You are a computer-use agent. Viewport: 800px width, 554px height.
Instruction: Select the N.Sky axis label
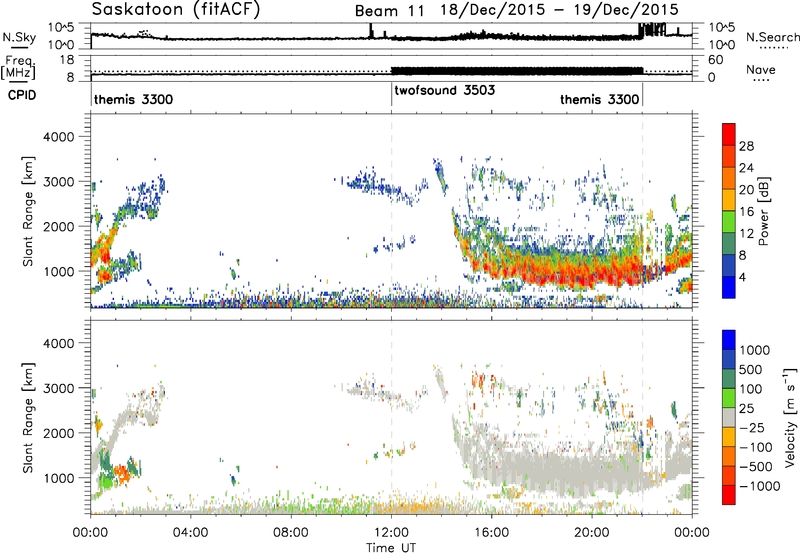pyautogui.click(x=19, y=37)
